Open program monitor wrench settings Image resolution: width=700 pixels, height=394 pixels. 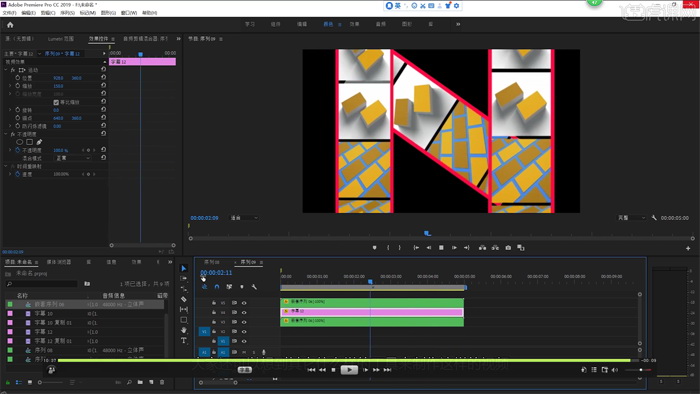pos(654,218)
